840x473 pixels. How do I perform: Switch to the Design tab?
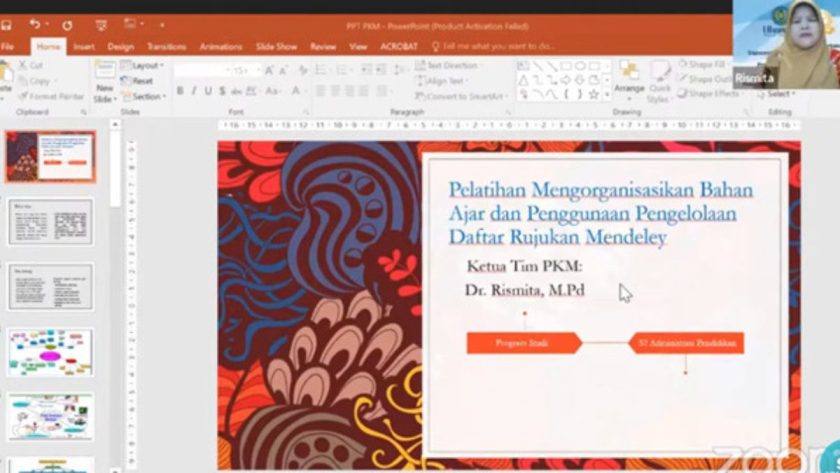pos(121,46)
